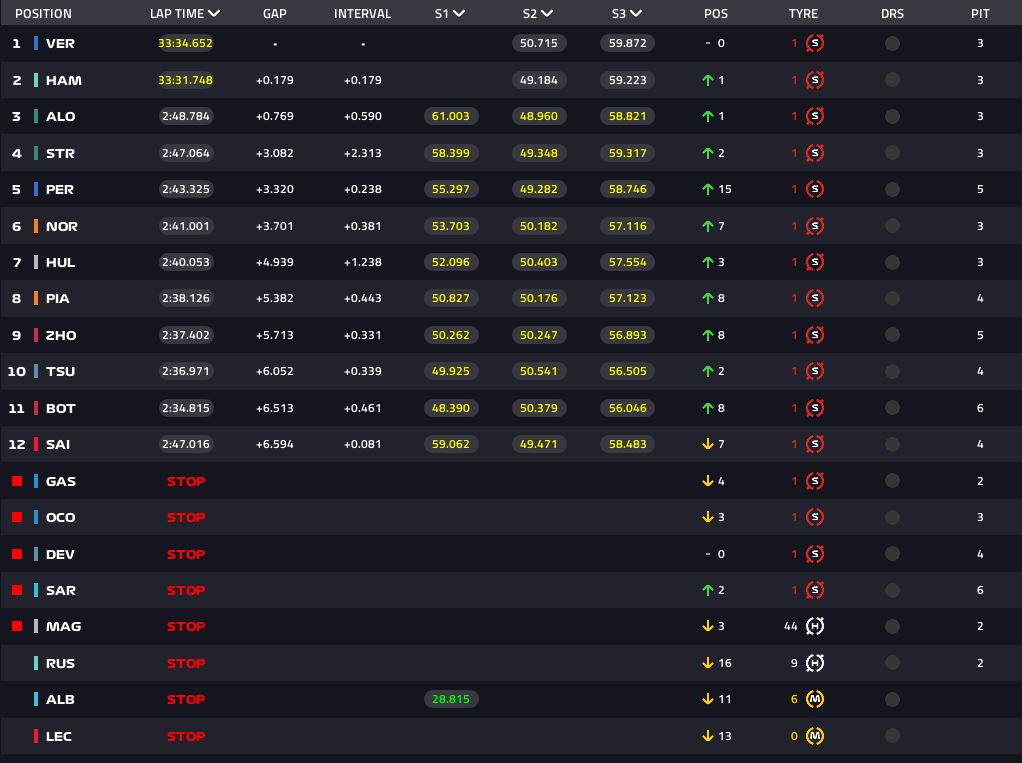The width and height of the screenshot is (1022, 763).
Task: Click the medium tyre icon for ALB
Action: click(815, 700)
